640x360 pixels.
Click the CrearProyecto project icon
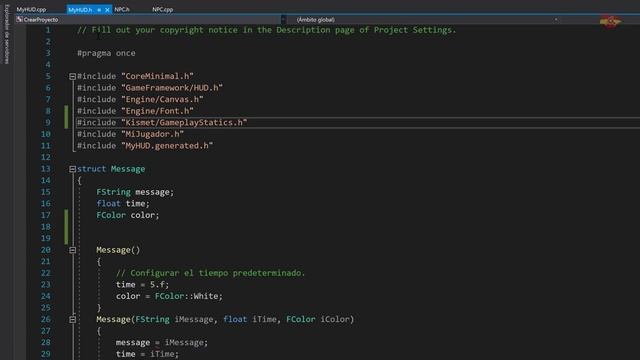coord(19,19)
